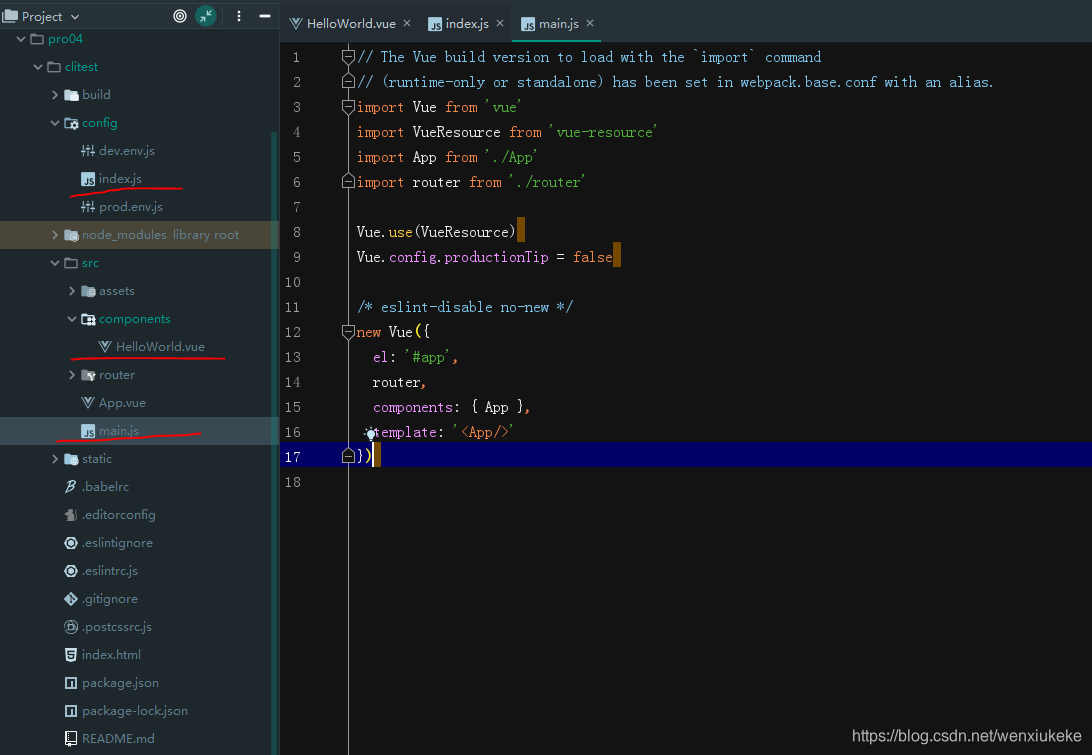The image size is (1092, 755).
Task: Expand the assets folder
Action: [x=72, y=290]
